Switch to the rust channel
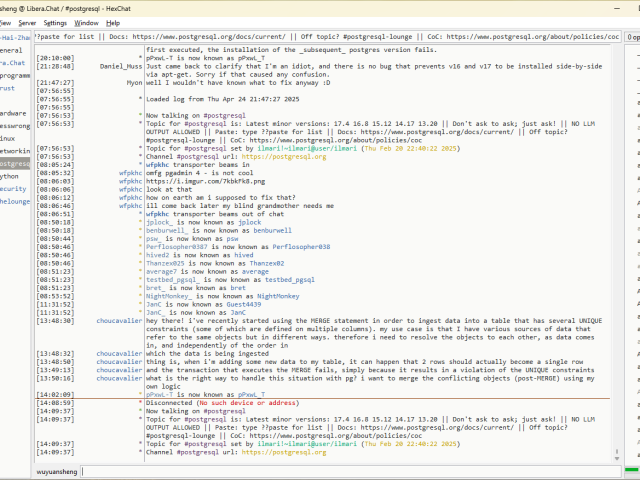The image size is (640, 480). [8, 88]
